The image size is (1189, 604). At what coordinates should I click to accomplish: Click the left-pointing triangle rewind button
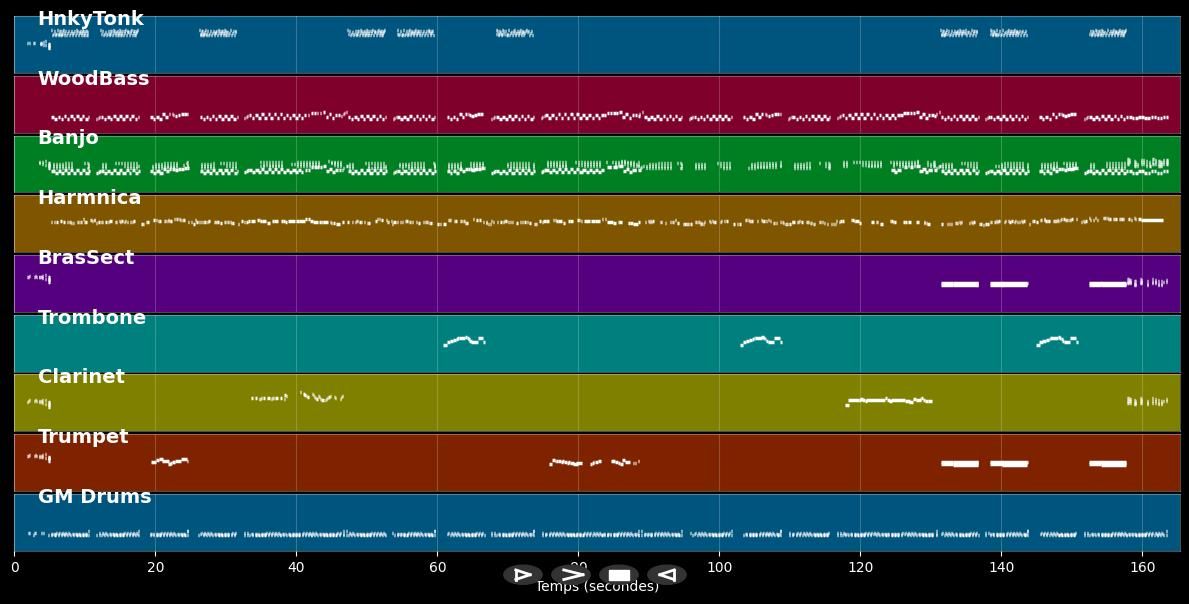tap(667, 575)
